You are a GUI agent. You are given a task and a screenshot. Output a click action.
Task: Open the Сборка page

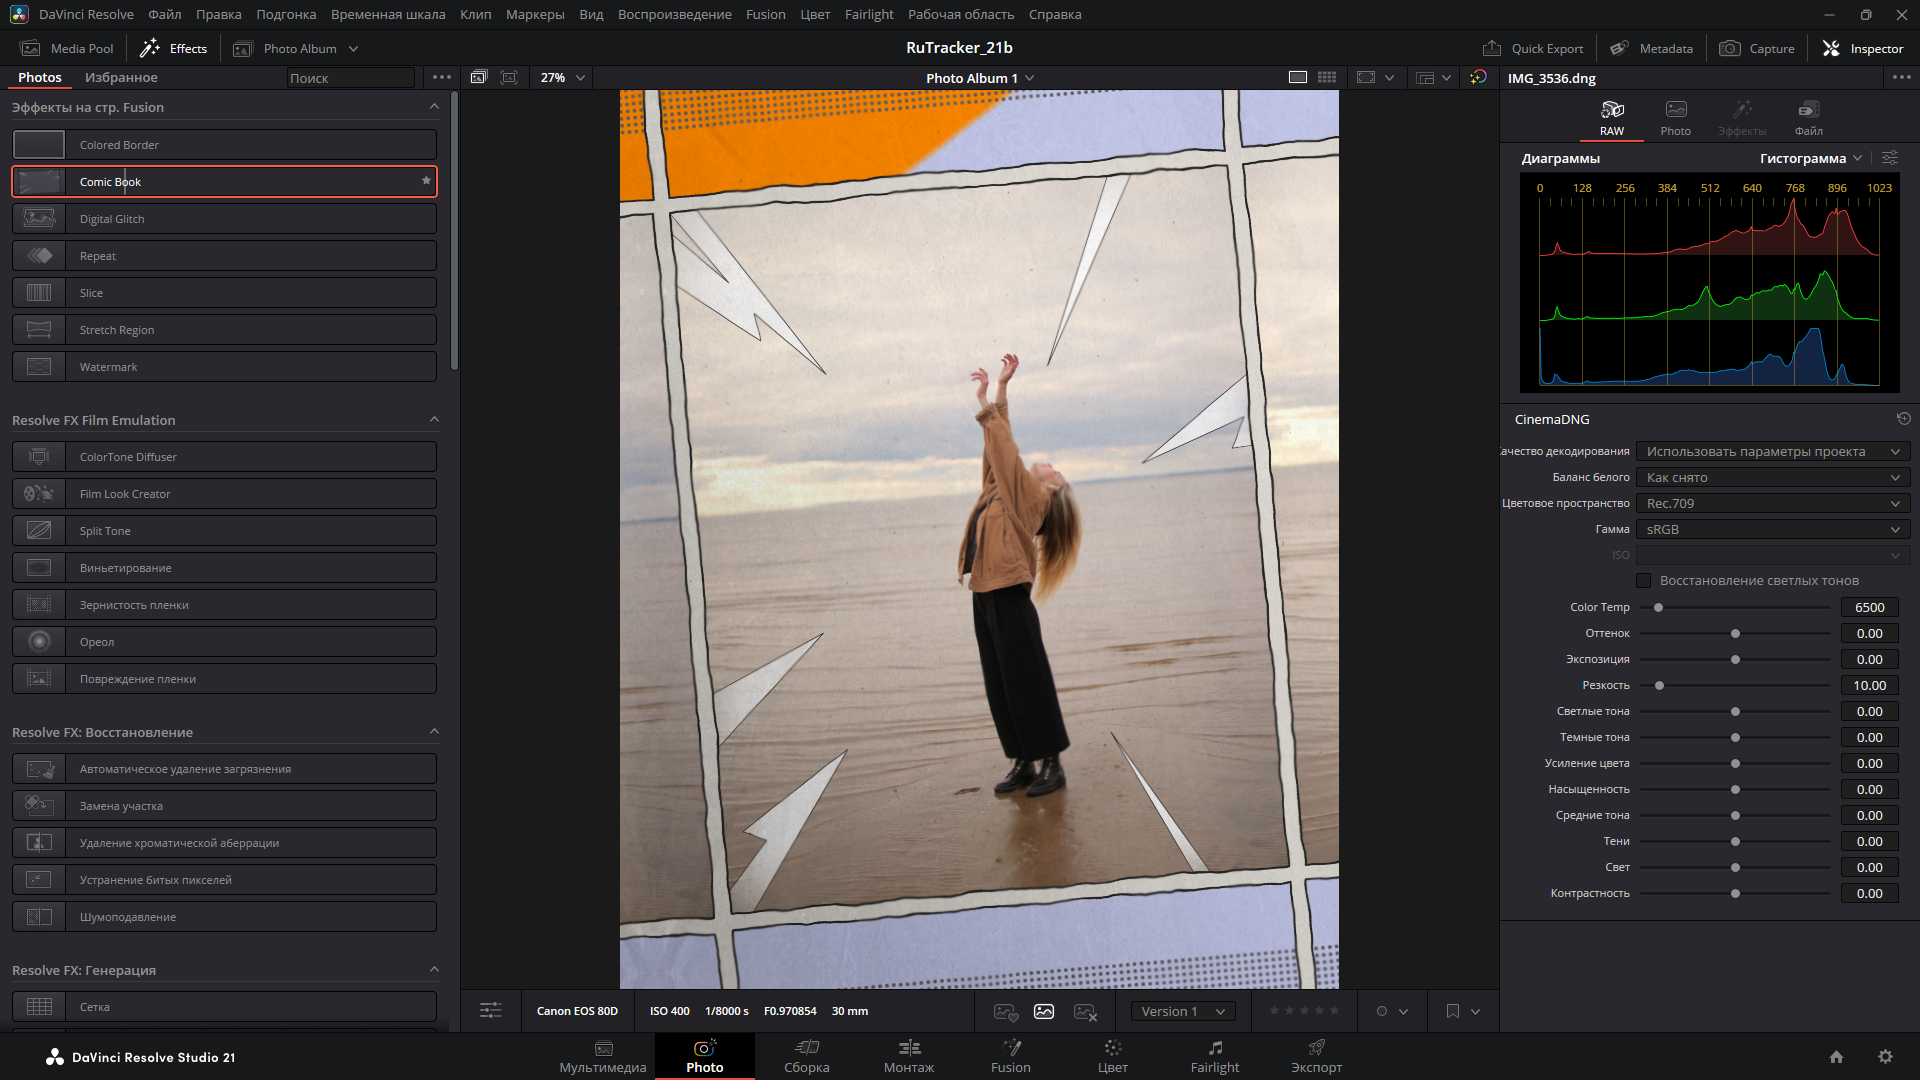click(807, 1056)
